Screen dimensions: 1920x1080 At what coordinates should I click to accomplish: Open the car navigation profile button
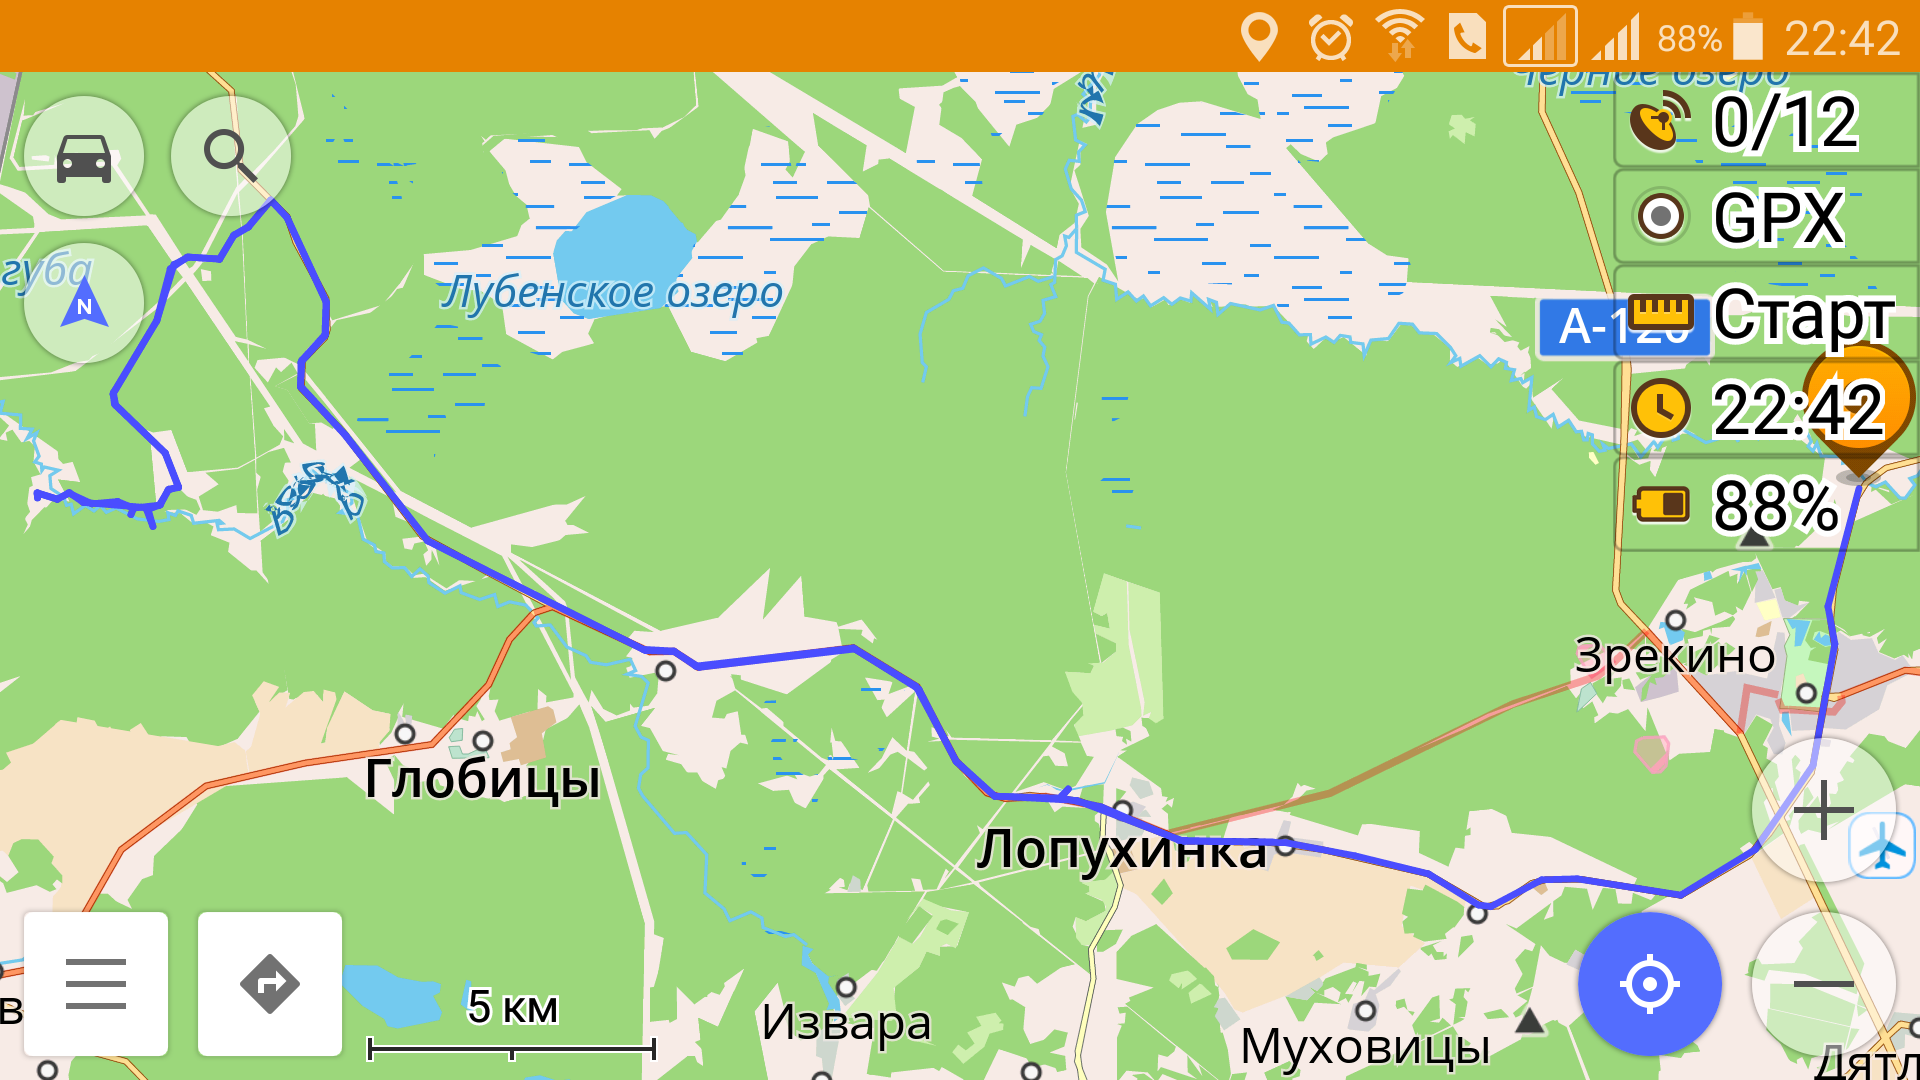(x=84, y=157)
